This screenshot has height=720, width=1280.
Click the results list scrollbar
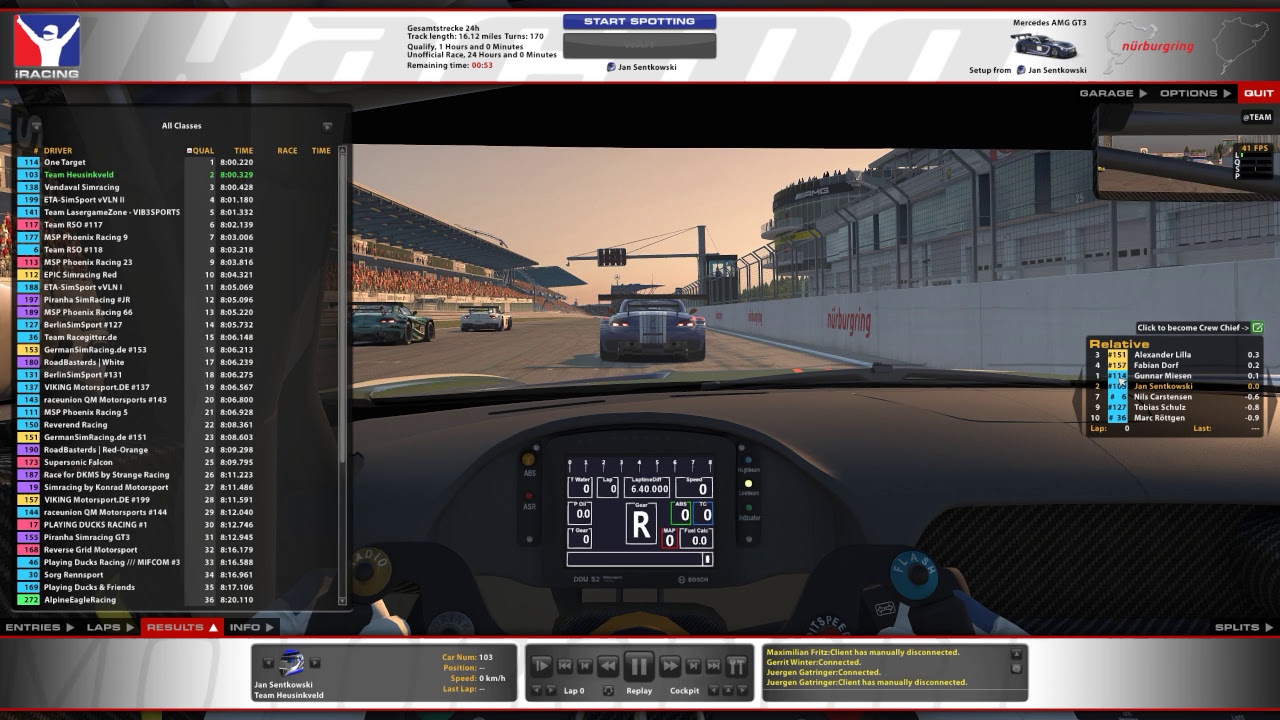pyautogui.click(x=343, y=375)
